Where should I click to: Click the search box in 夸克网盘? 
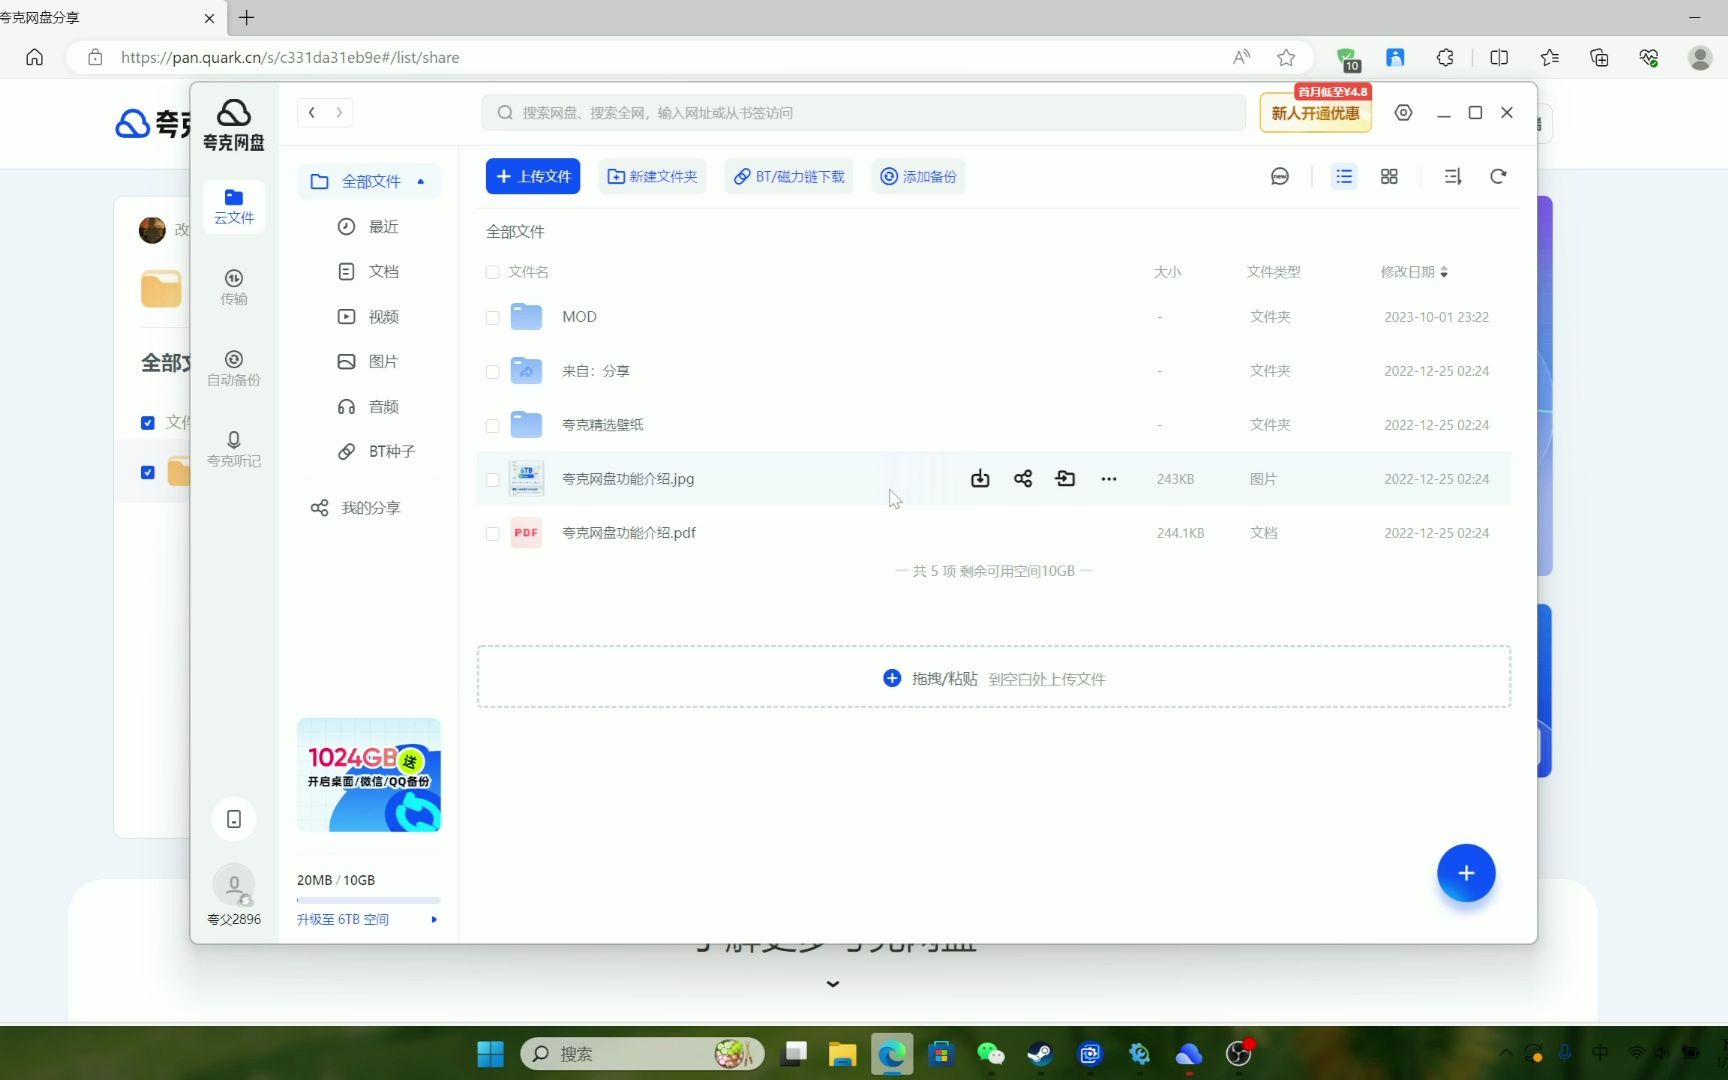(863, 112)
